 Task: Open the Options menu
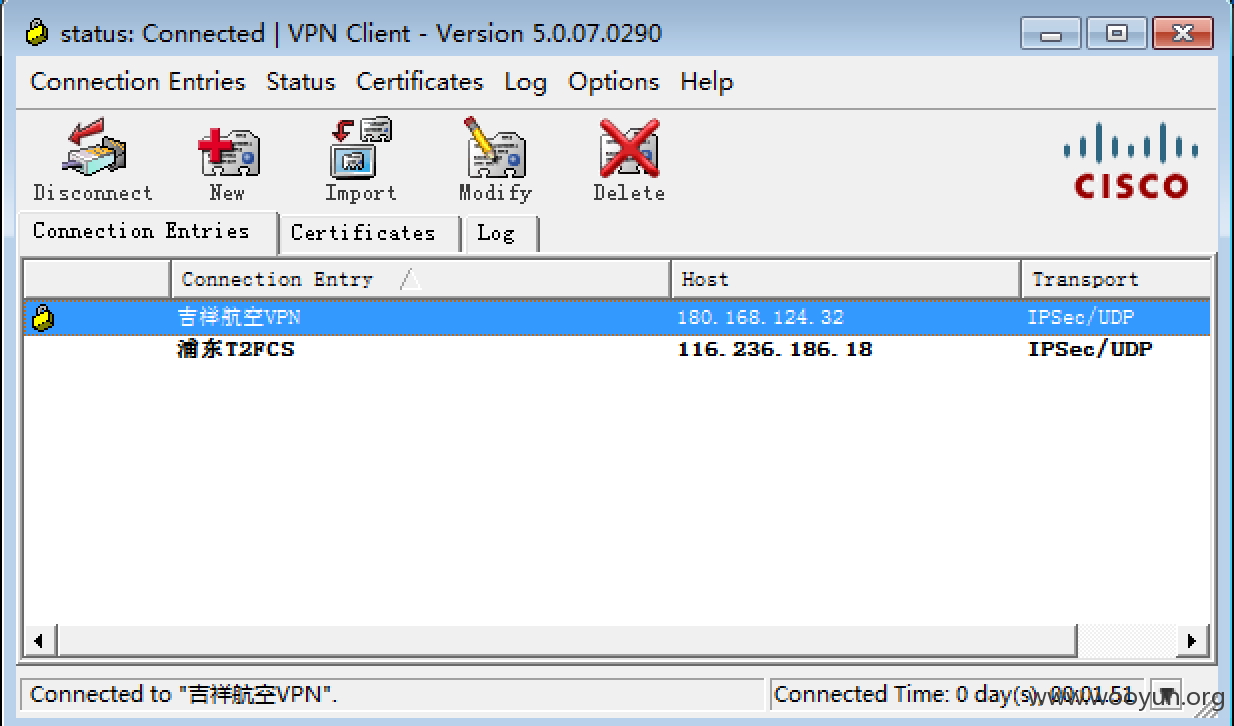click(x=614, y=82)
